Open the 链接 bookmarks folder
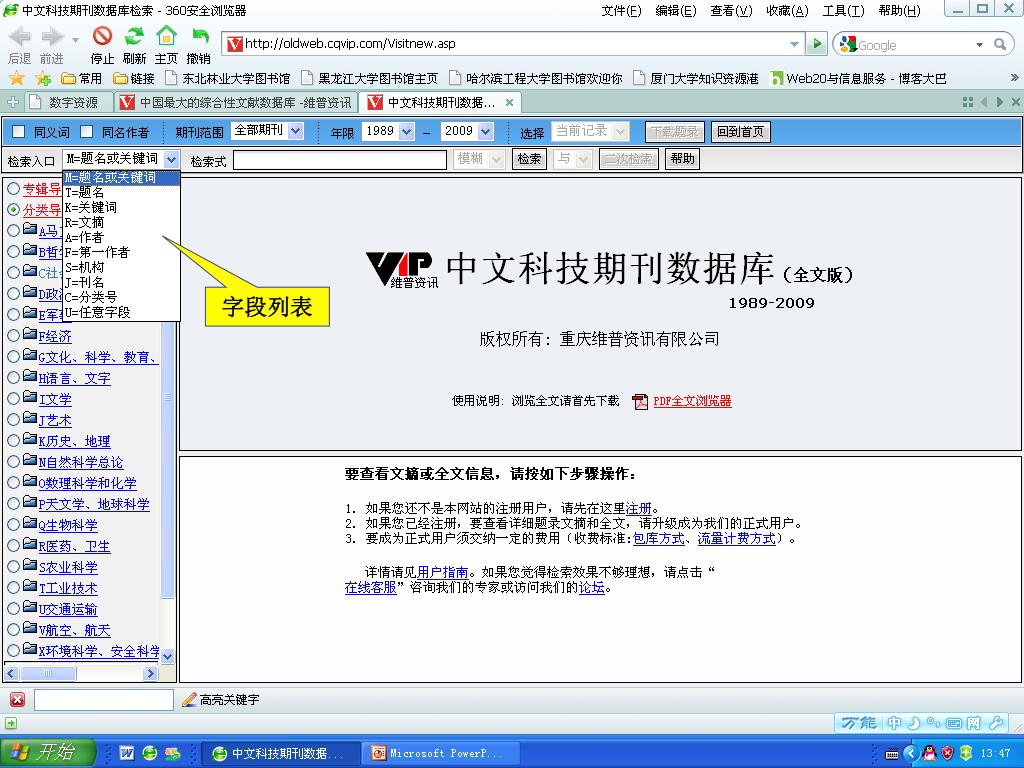This screenshot has height=768, width=1024. [x=134, y=78]
